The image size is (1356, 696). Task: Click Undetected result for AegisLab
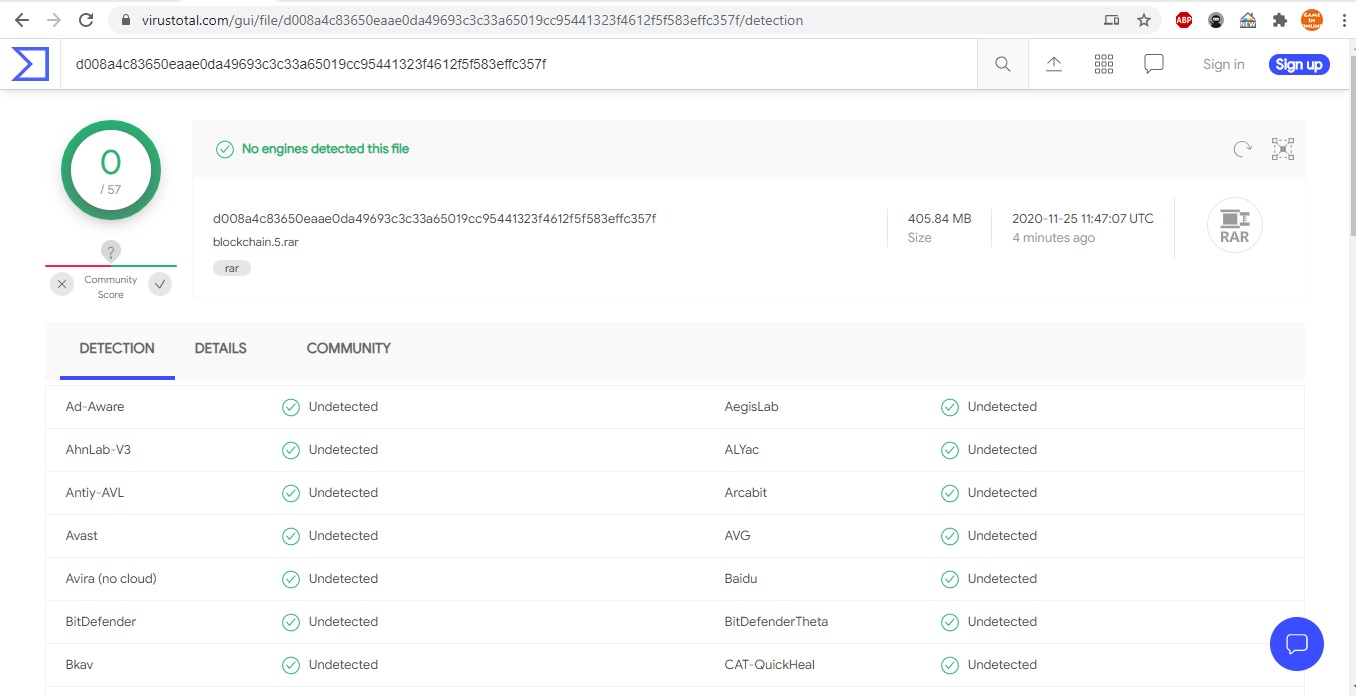(1002, 407)
